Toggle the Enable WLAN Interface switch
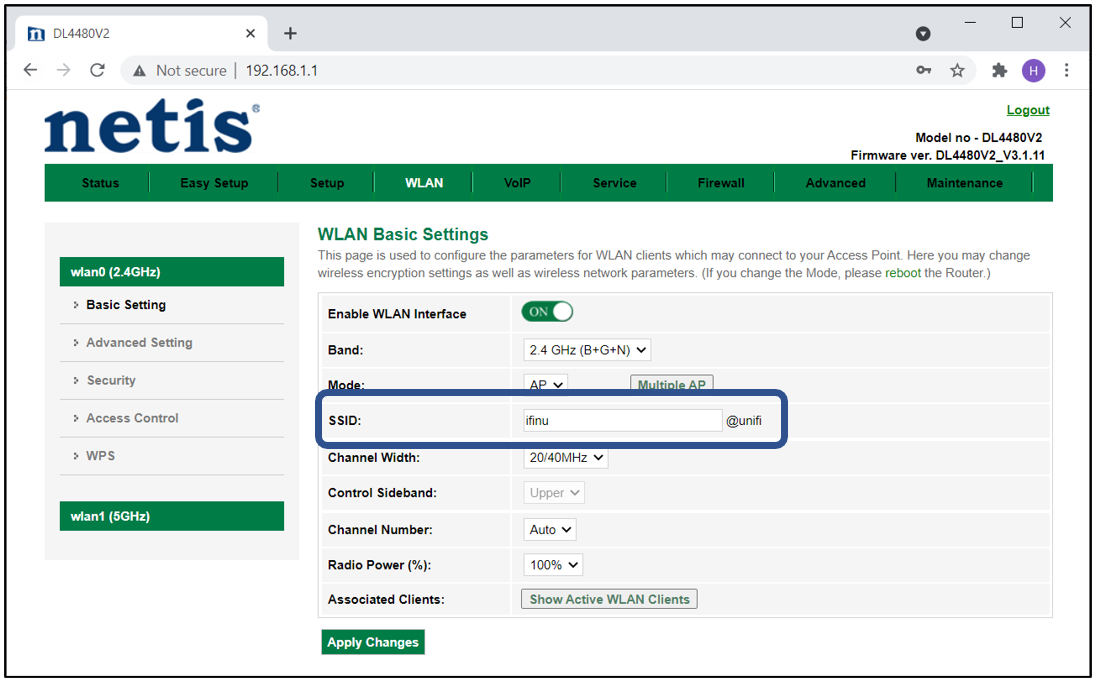The width and height of the screenshot is (1097, 682). (x=547, y=312)
